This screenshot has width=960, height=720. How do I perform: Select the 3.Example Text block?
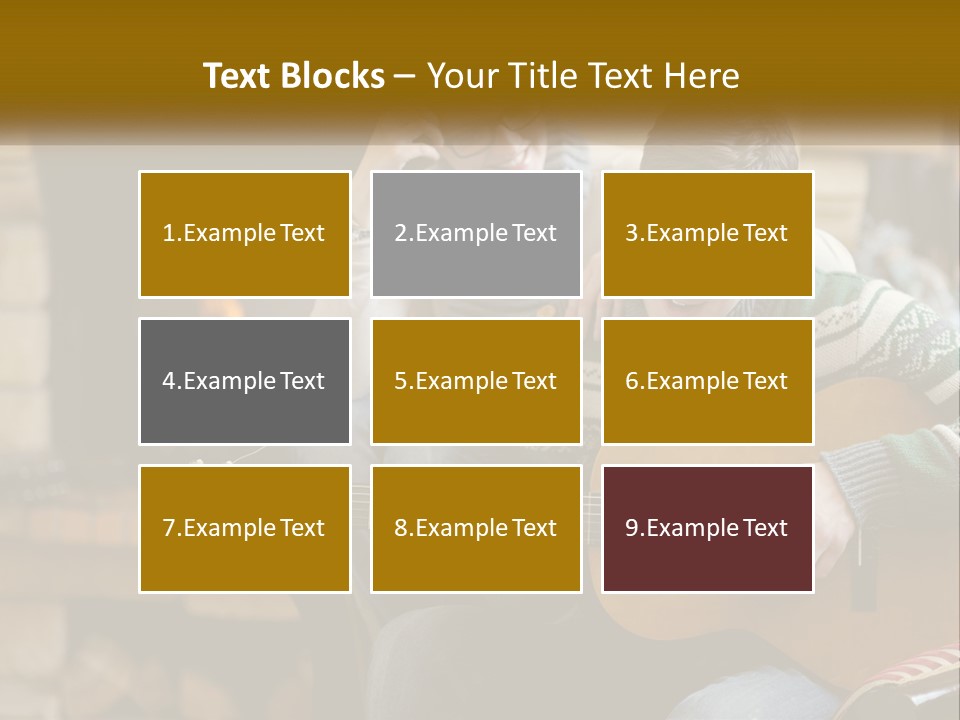(707, 234)
